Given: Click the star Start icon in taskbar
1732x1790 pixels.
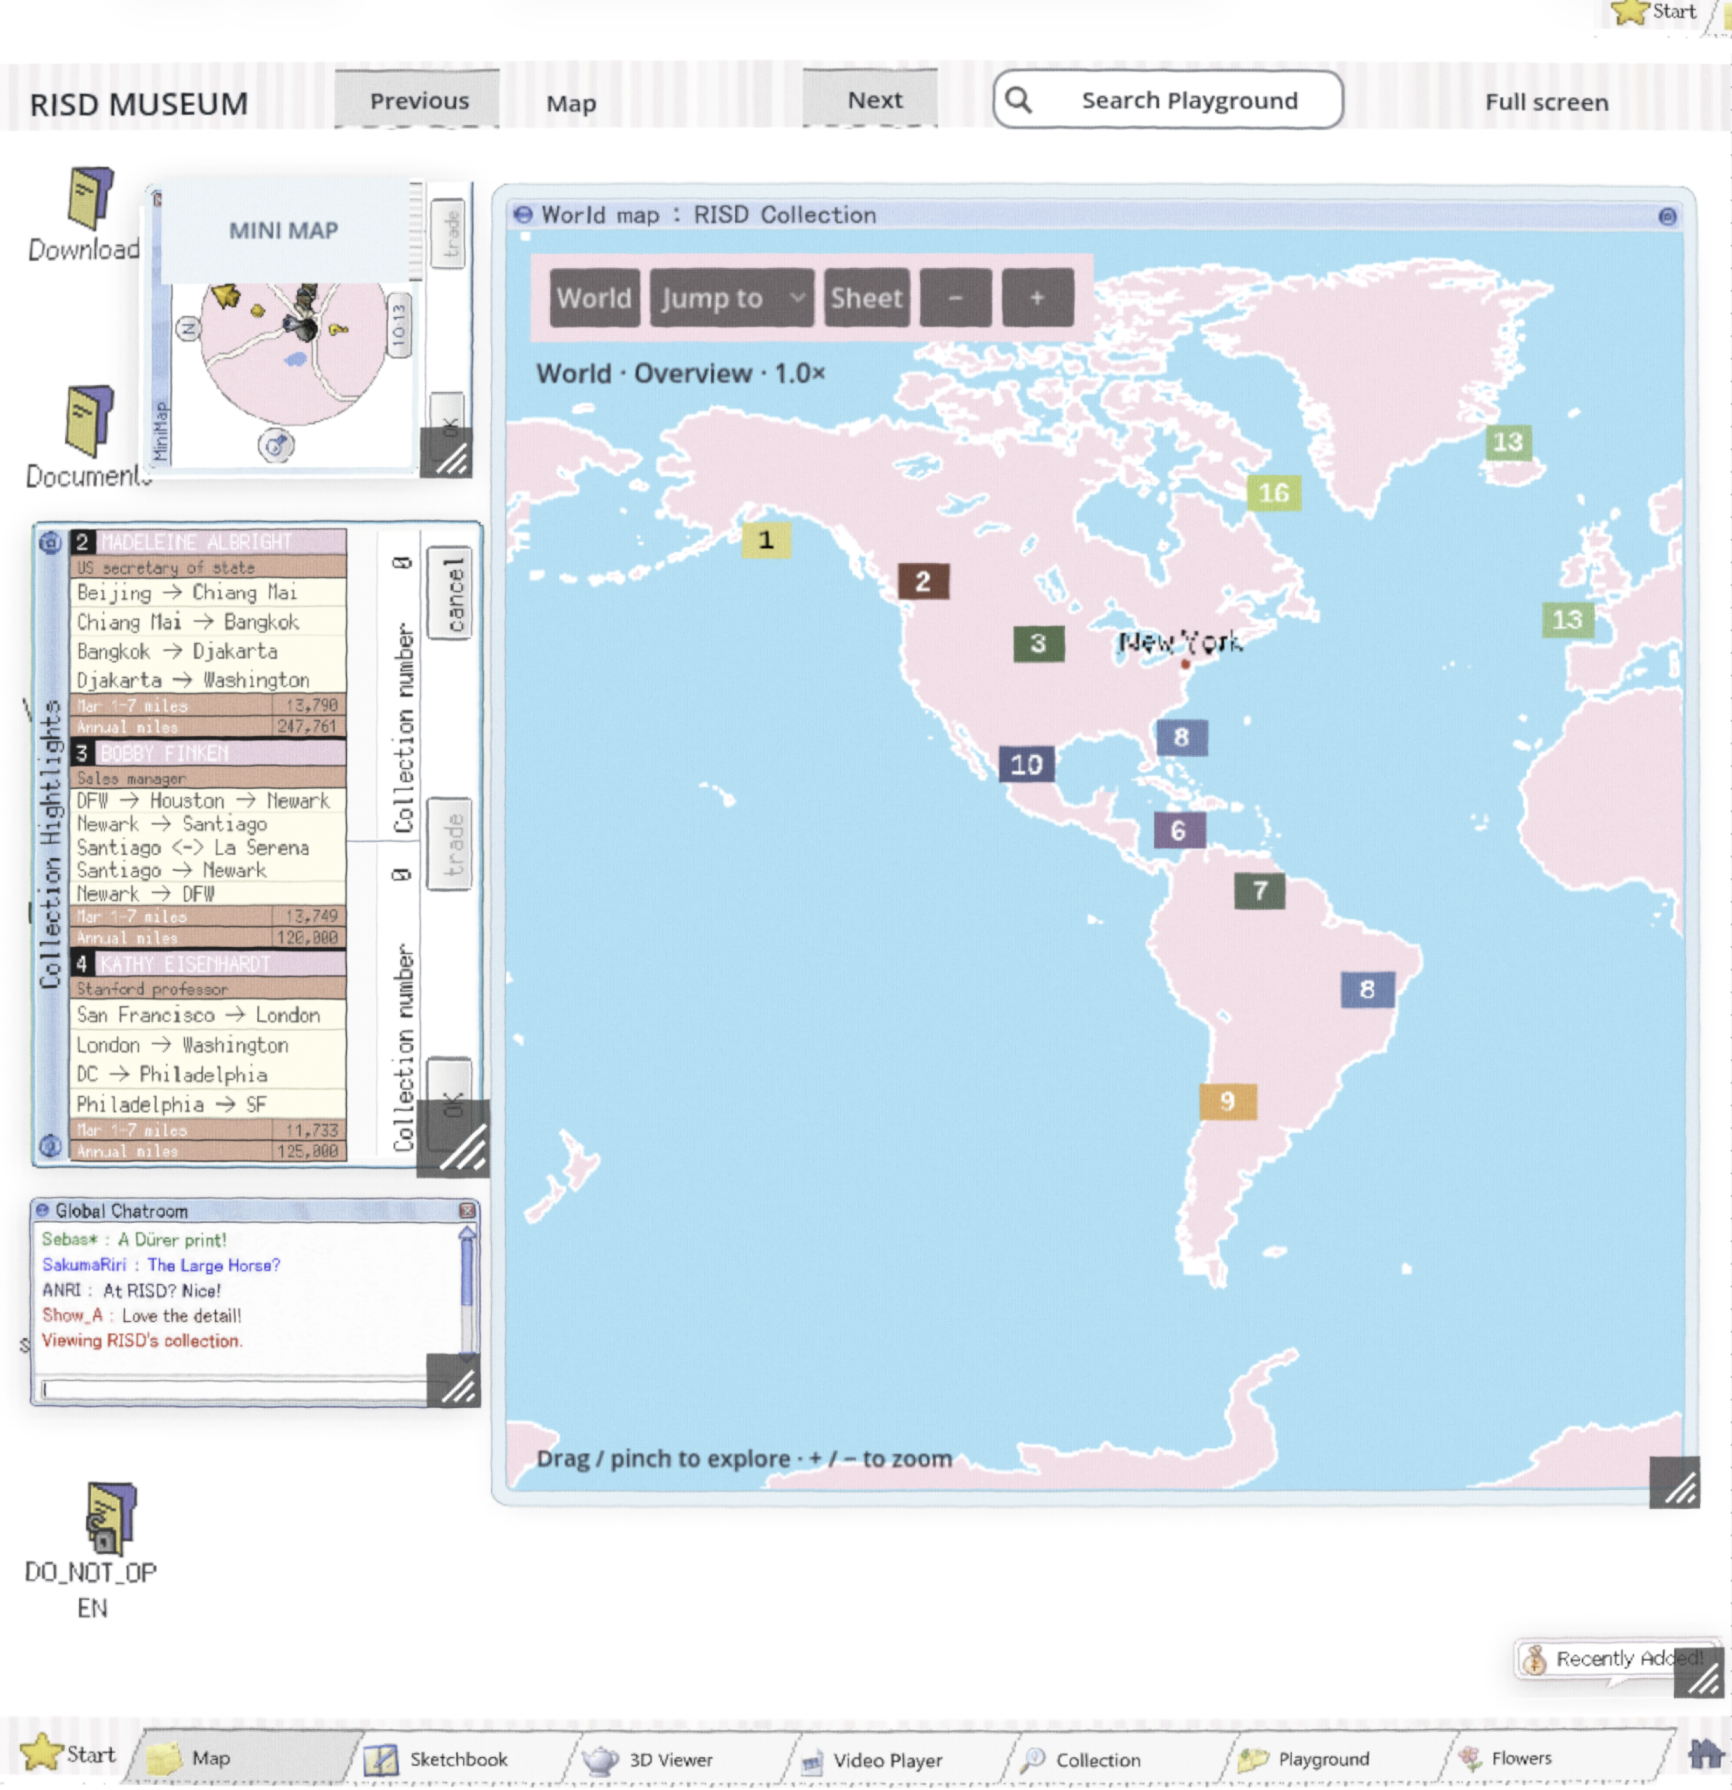Looking at the screenshot, I should (41, 1754).
